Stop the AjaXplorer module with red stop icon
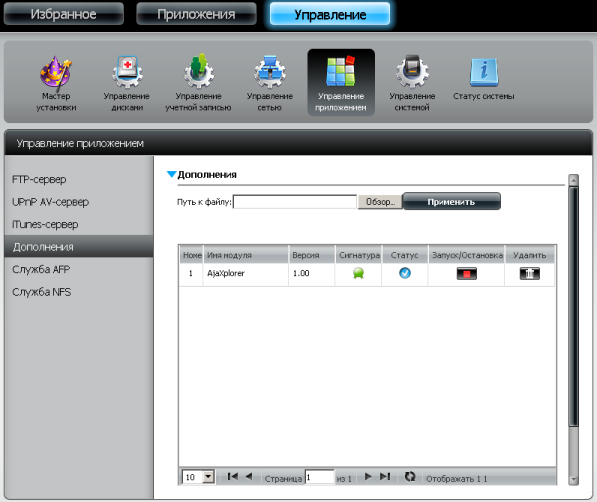This screenshot has width=597, height=502. [x=466, y=273]
